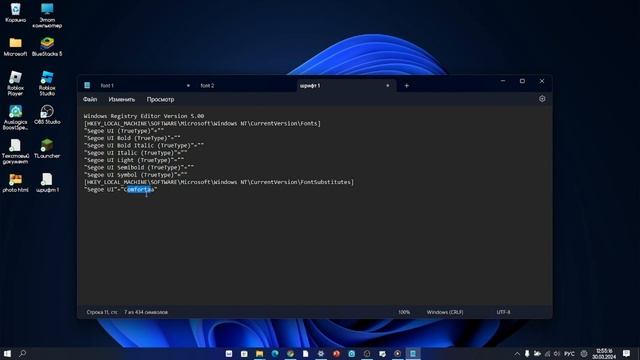This screenshot has width=640, height=360.
Task: Click the volume icon in system tray
Action: click(x=557, y=354)
